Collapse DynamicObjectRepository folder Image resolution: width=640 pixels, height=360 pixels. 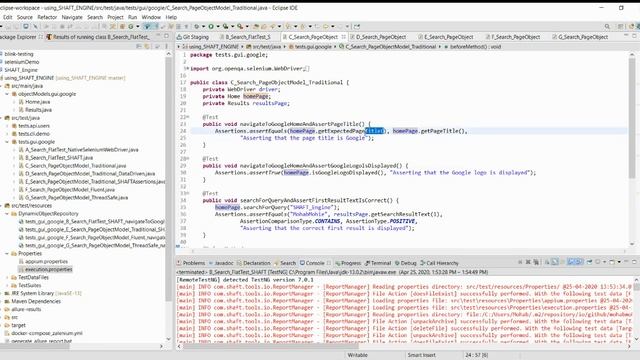[7, 213]
